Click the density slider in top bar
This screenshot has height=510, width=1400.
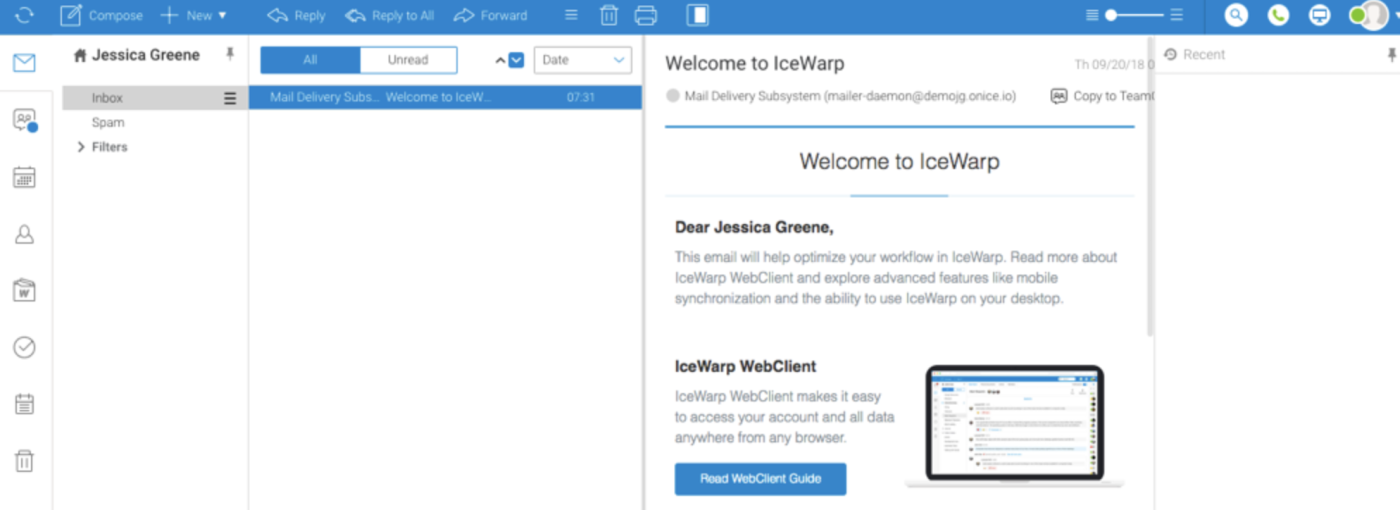point(1134,15)
